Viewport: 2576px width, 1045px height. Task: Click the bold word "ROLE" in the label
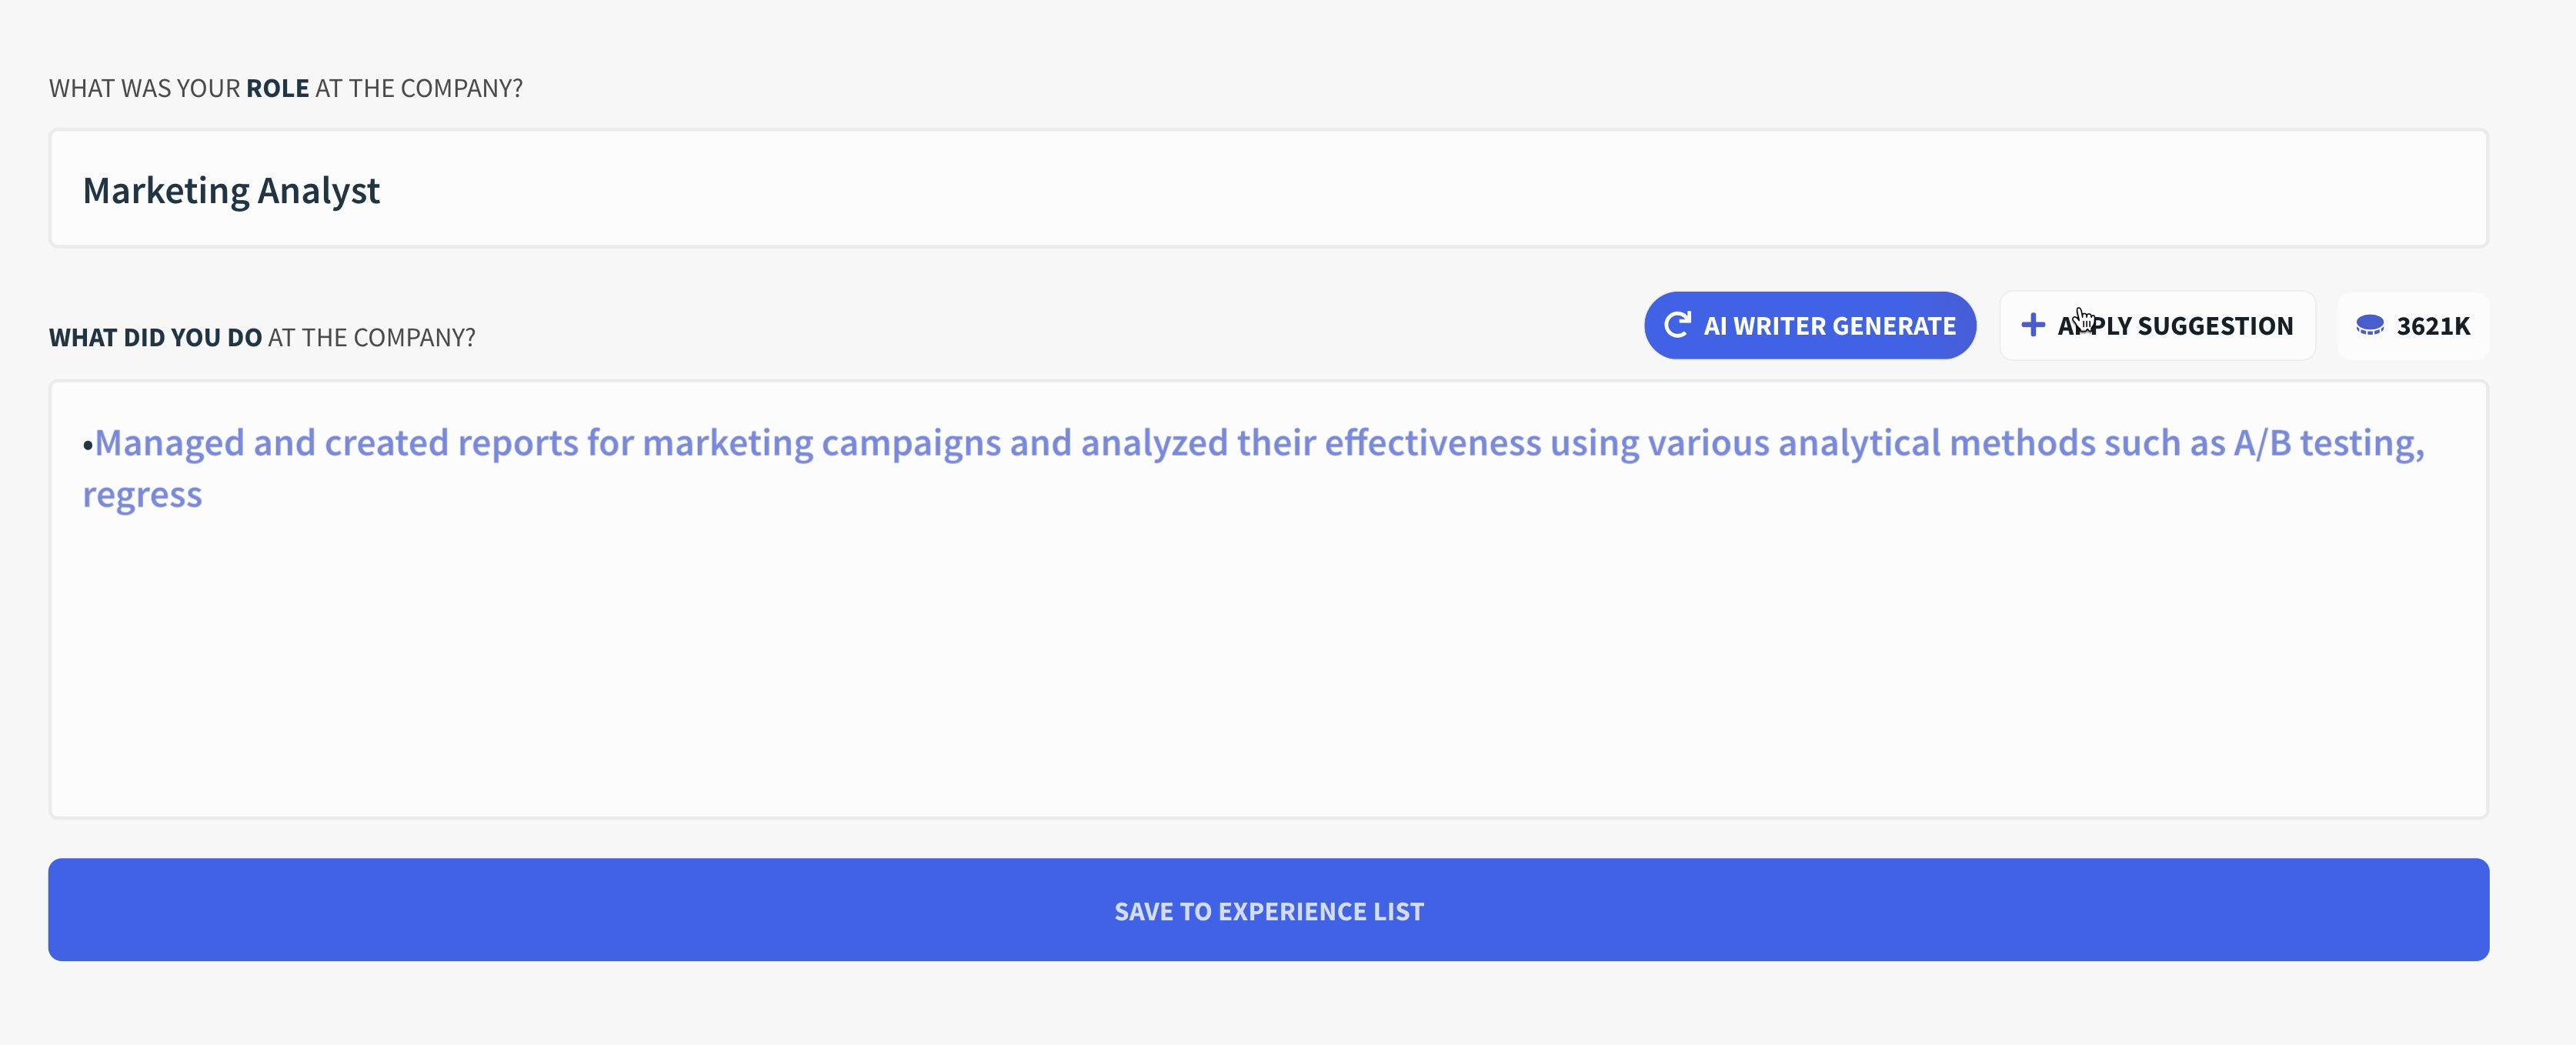[x=277, y=88]
